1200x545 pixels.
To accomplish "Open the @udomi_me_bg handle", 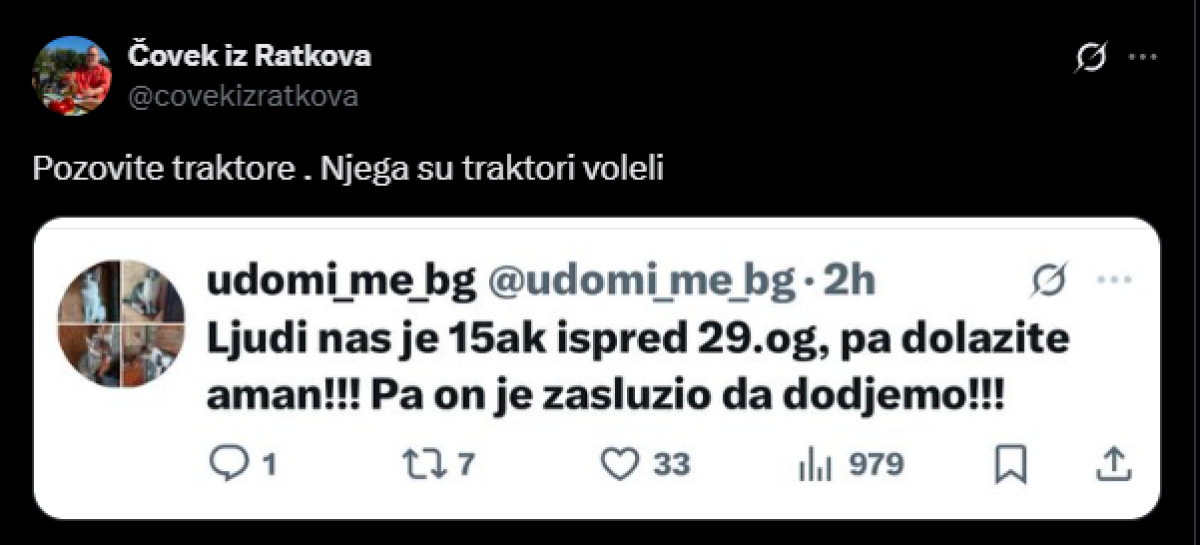I will coord(639,283).
